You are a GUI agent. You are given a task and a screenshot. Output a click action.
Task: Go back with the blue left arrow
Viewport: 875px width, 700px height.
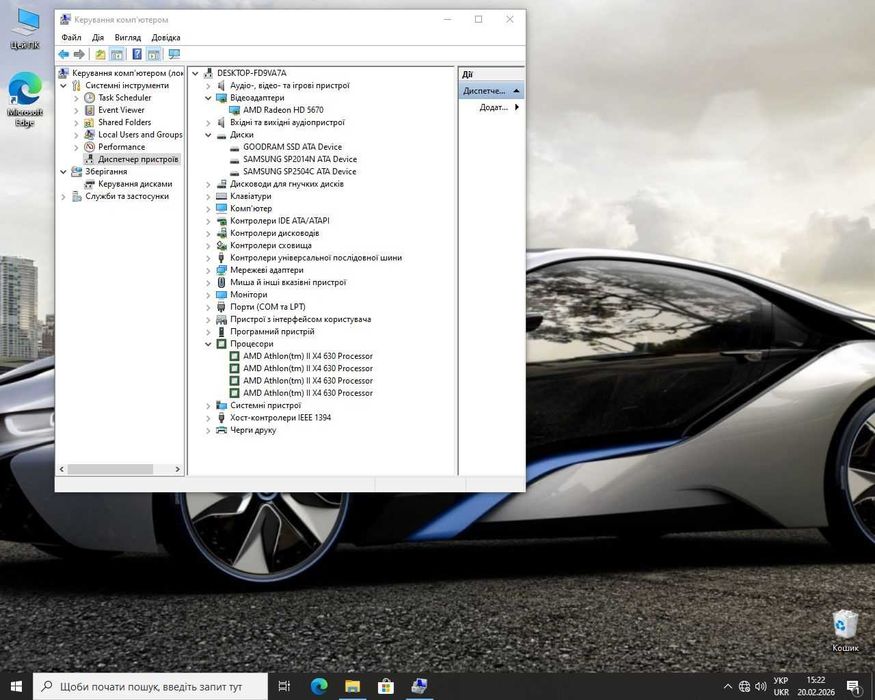pyautogui.click(x=64, y=54)
